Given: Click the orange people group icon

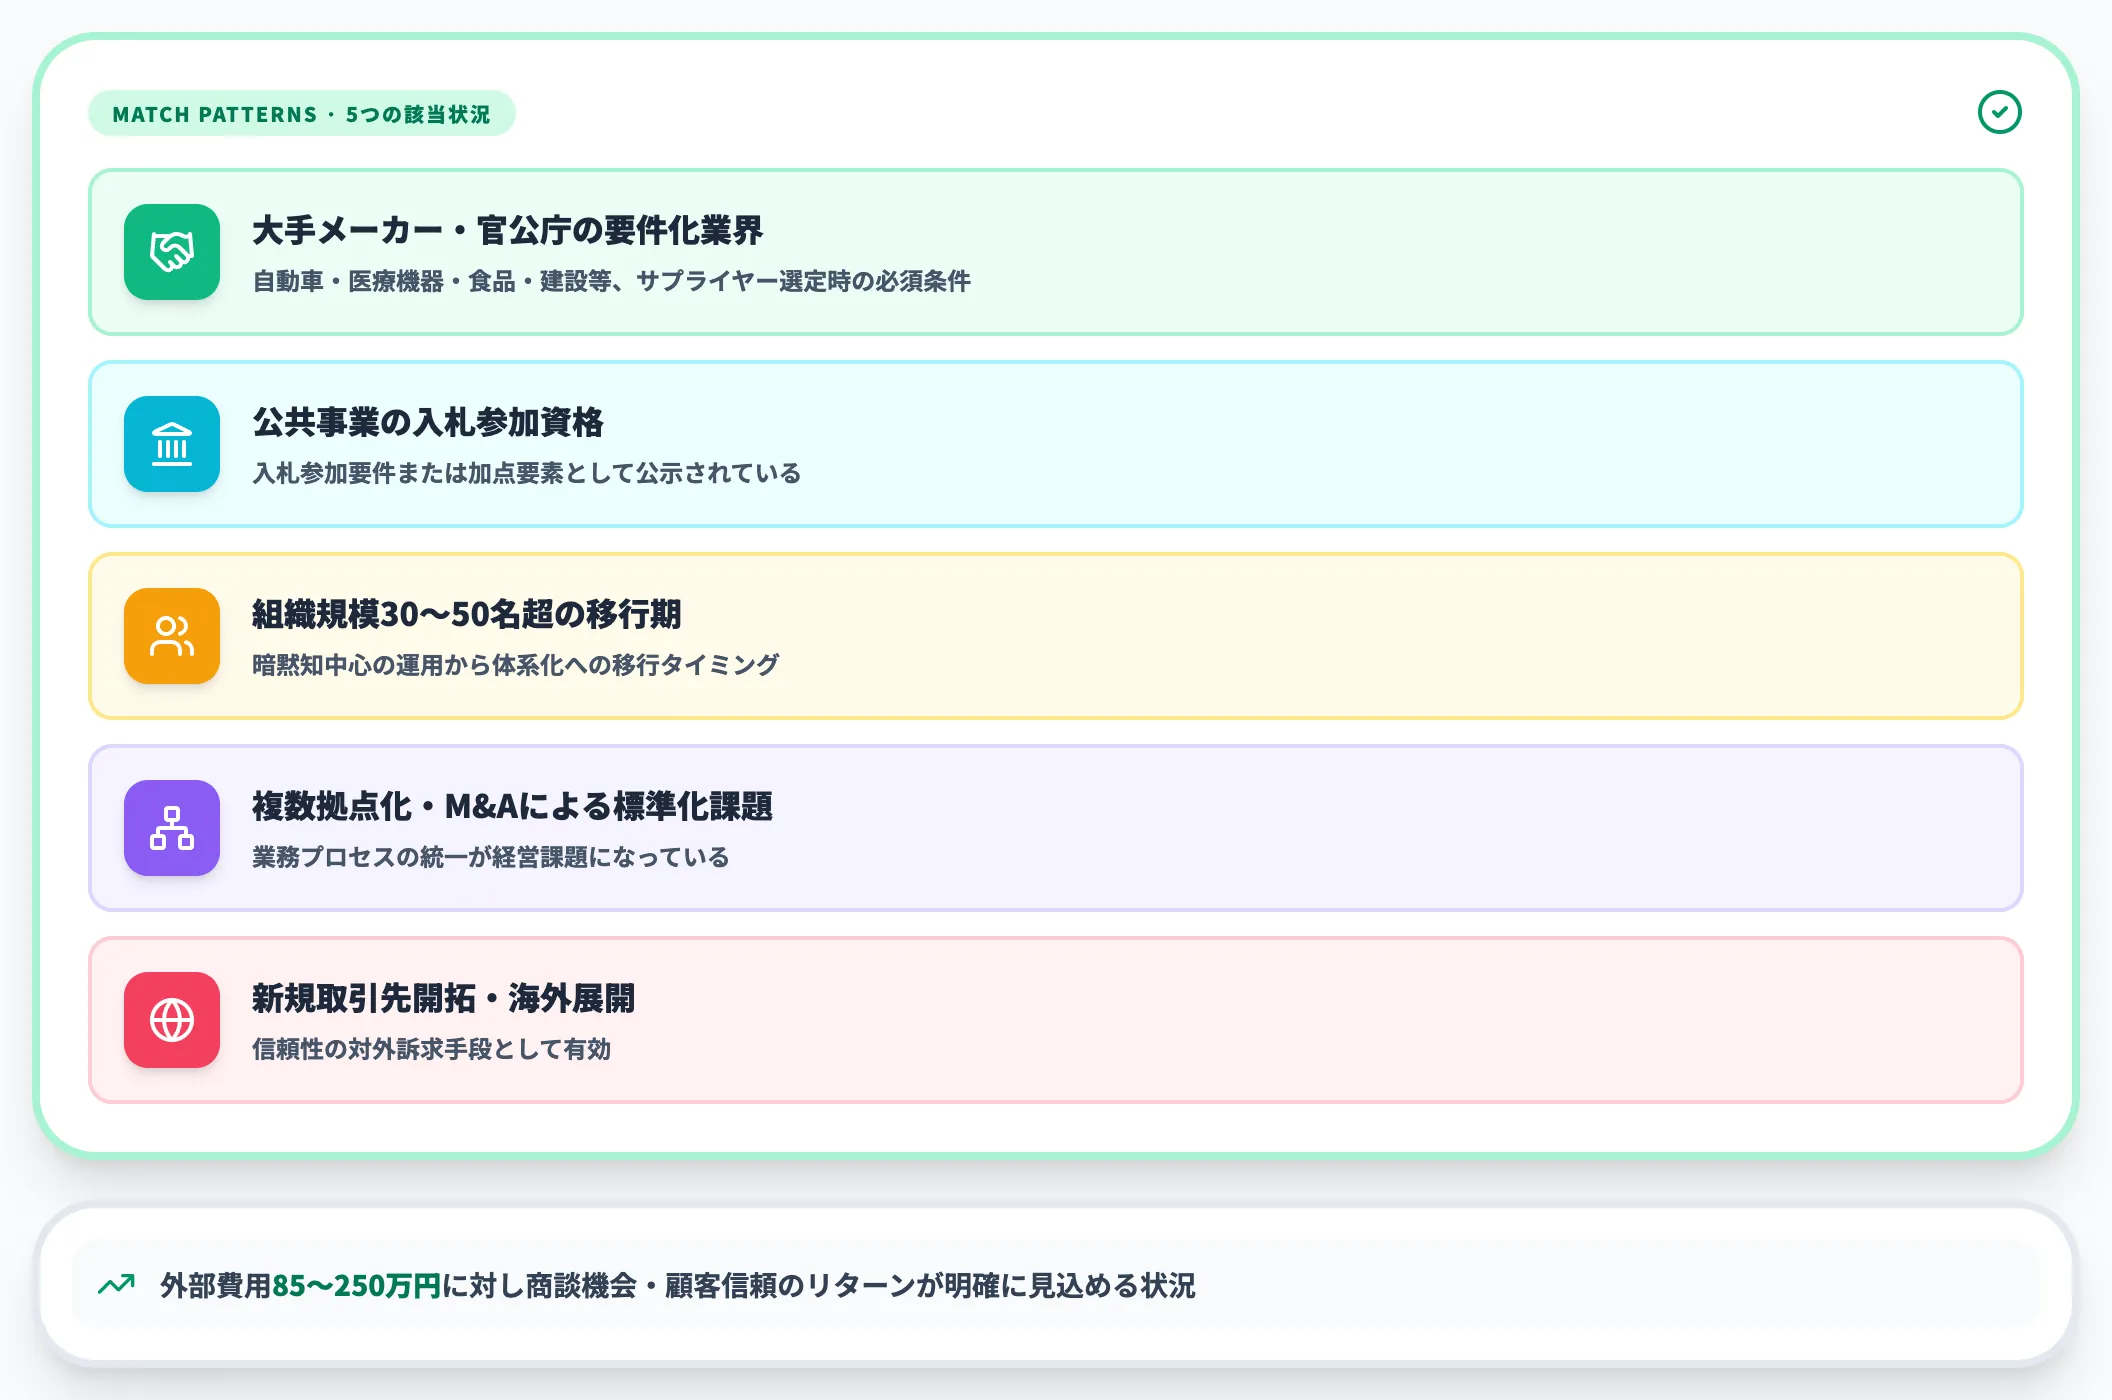Looking at the screenshot, I should point(172,636).
